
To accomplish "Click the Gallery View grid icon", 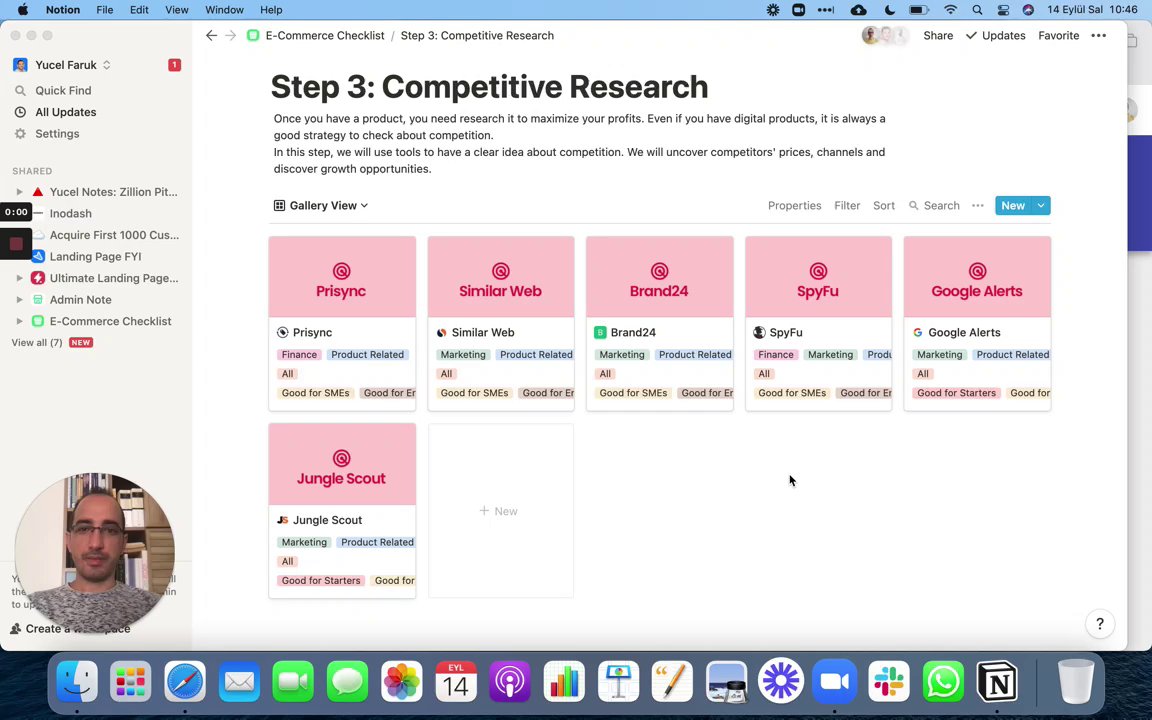I will click(279, 206).
